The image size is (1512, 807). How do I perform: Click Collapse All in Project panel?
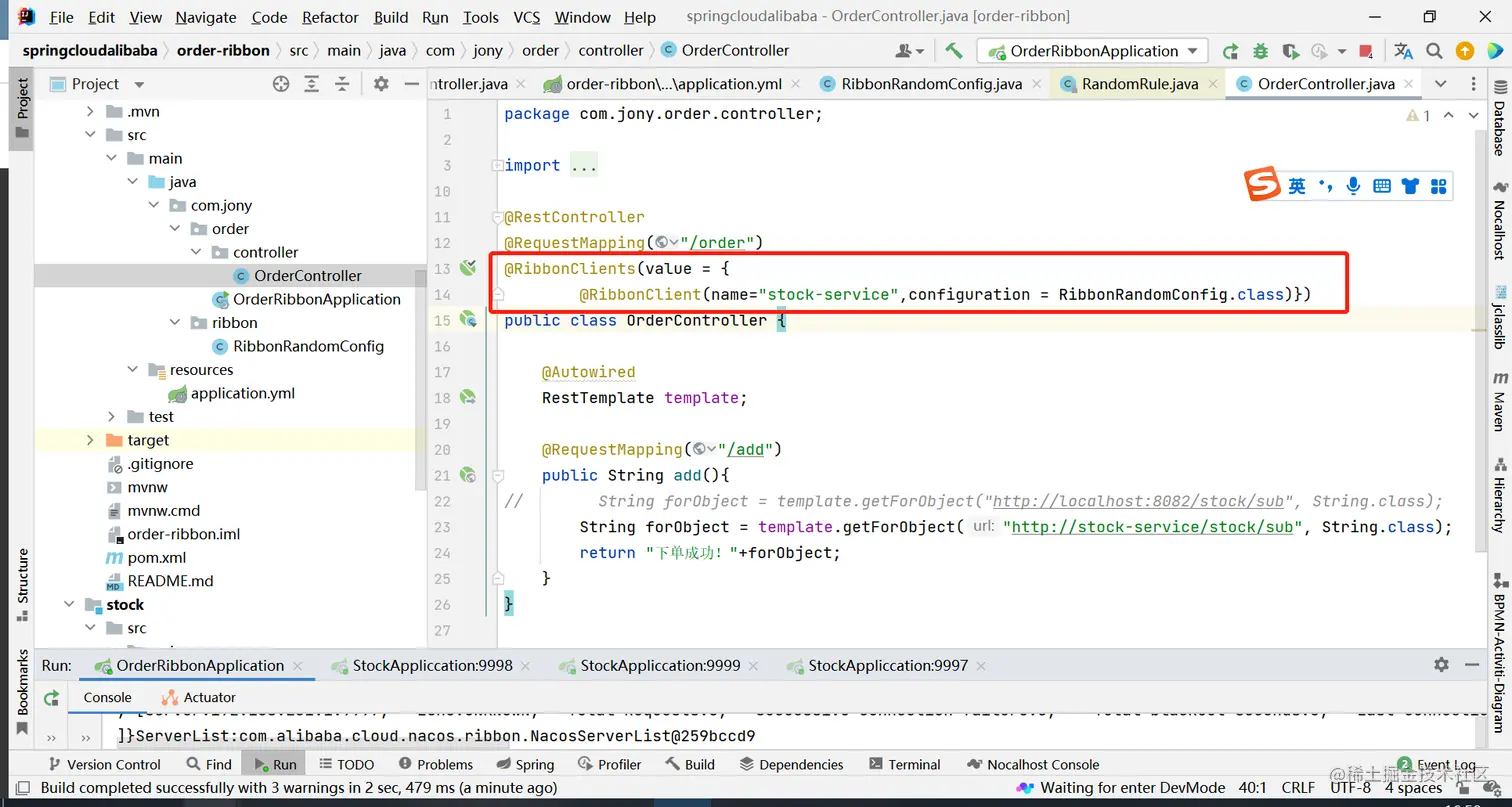click(342, 84)
